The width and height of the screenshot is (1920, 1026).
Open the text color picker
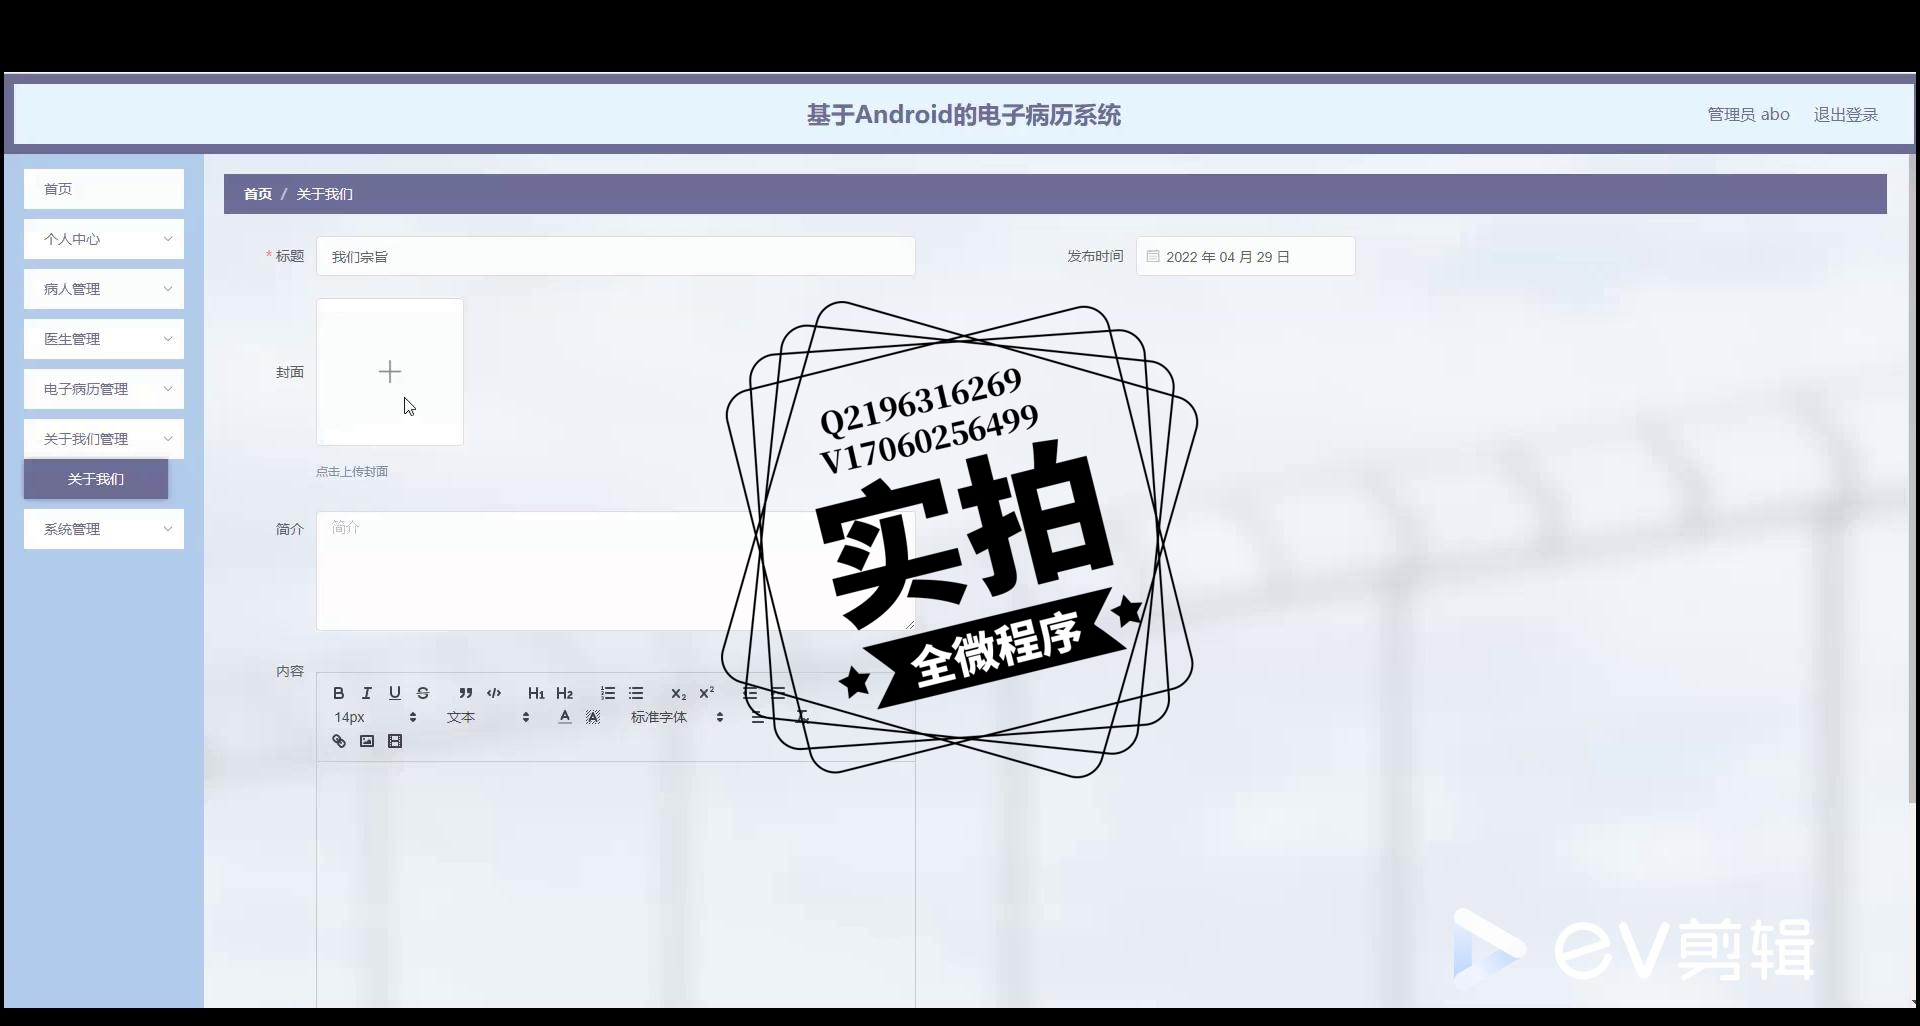tap(565, 717)
